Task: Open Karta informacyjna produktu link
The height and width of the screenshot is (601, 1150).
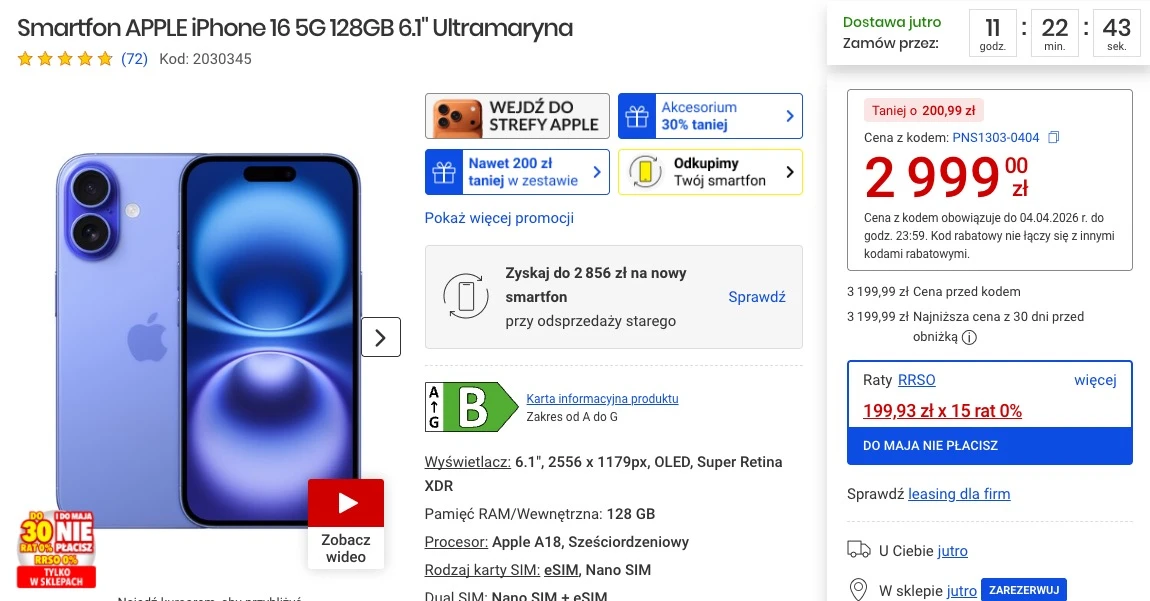Action: click(x=602, y=398)
